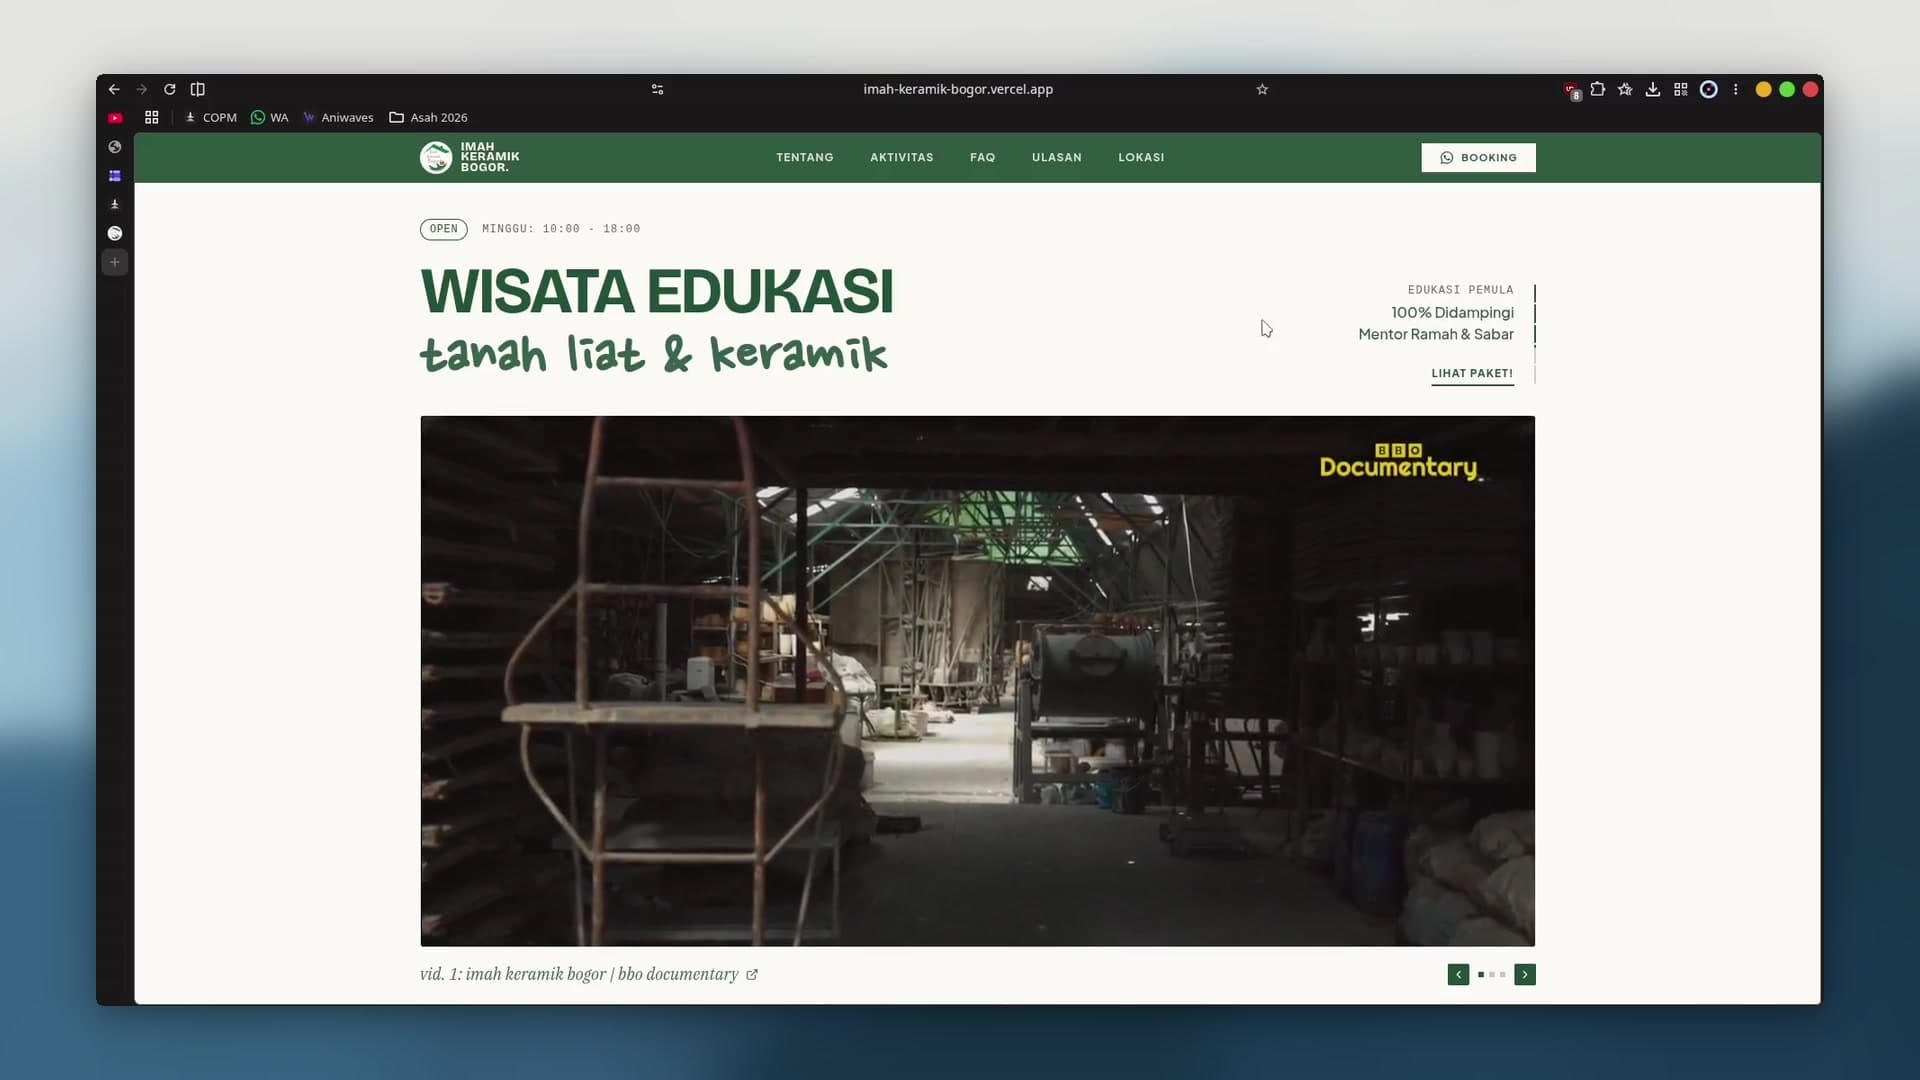Open the uBlock extension icon with badge
The image size is (1920, 1080).
point(1572,90)
